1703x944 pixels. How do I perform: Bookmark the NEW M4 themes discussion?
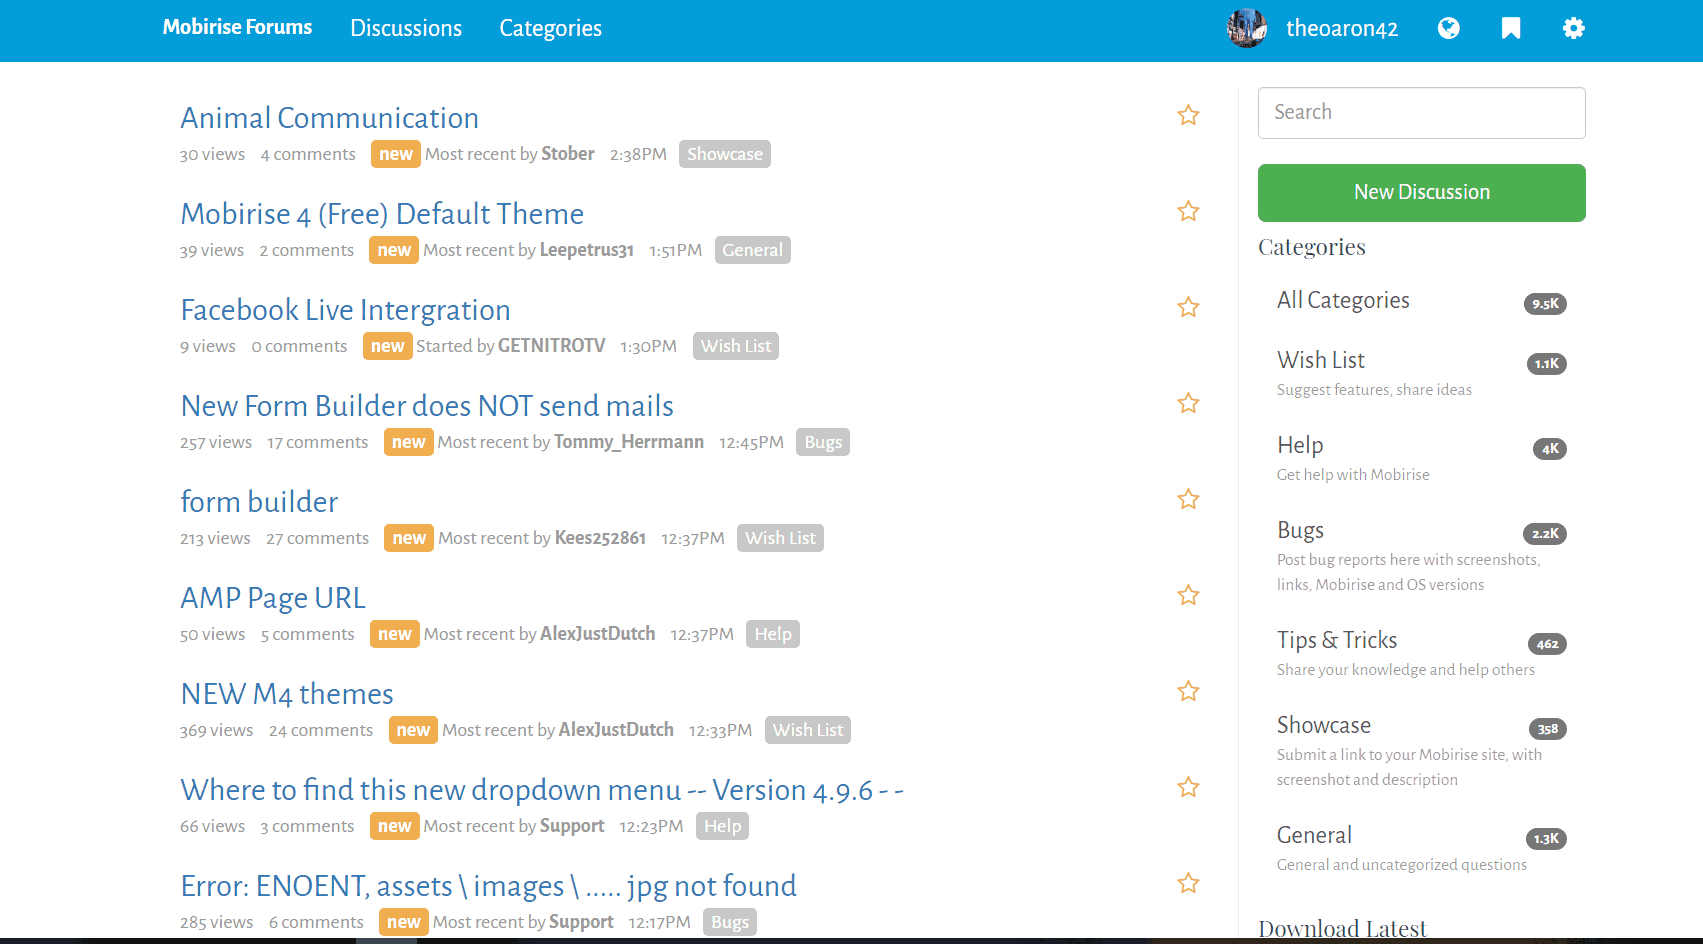click(1188, 691)
